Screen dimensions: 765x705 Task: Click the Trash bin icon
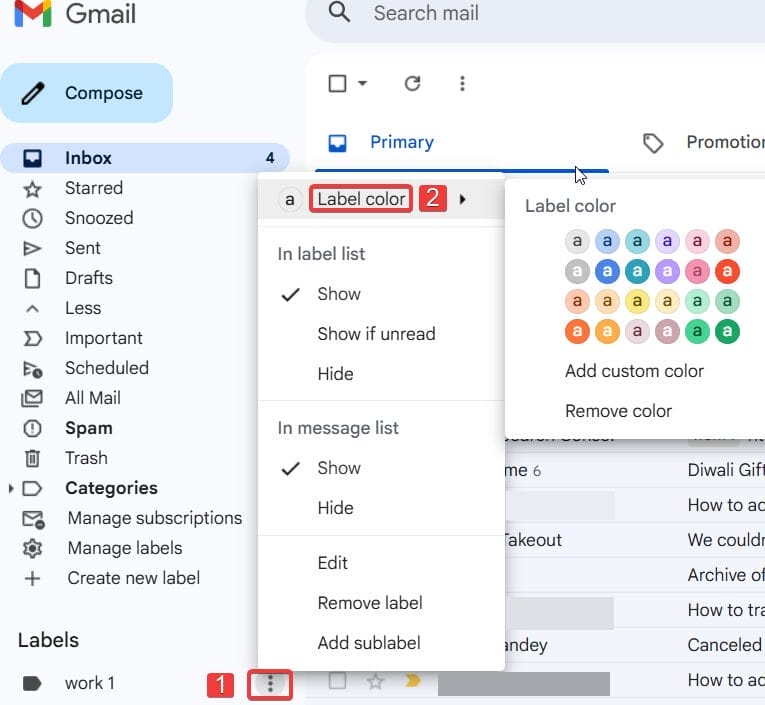(33, 458)
